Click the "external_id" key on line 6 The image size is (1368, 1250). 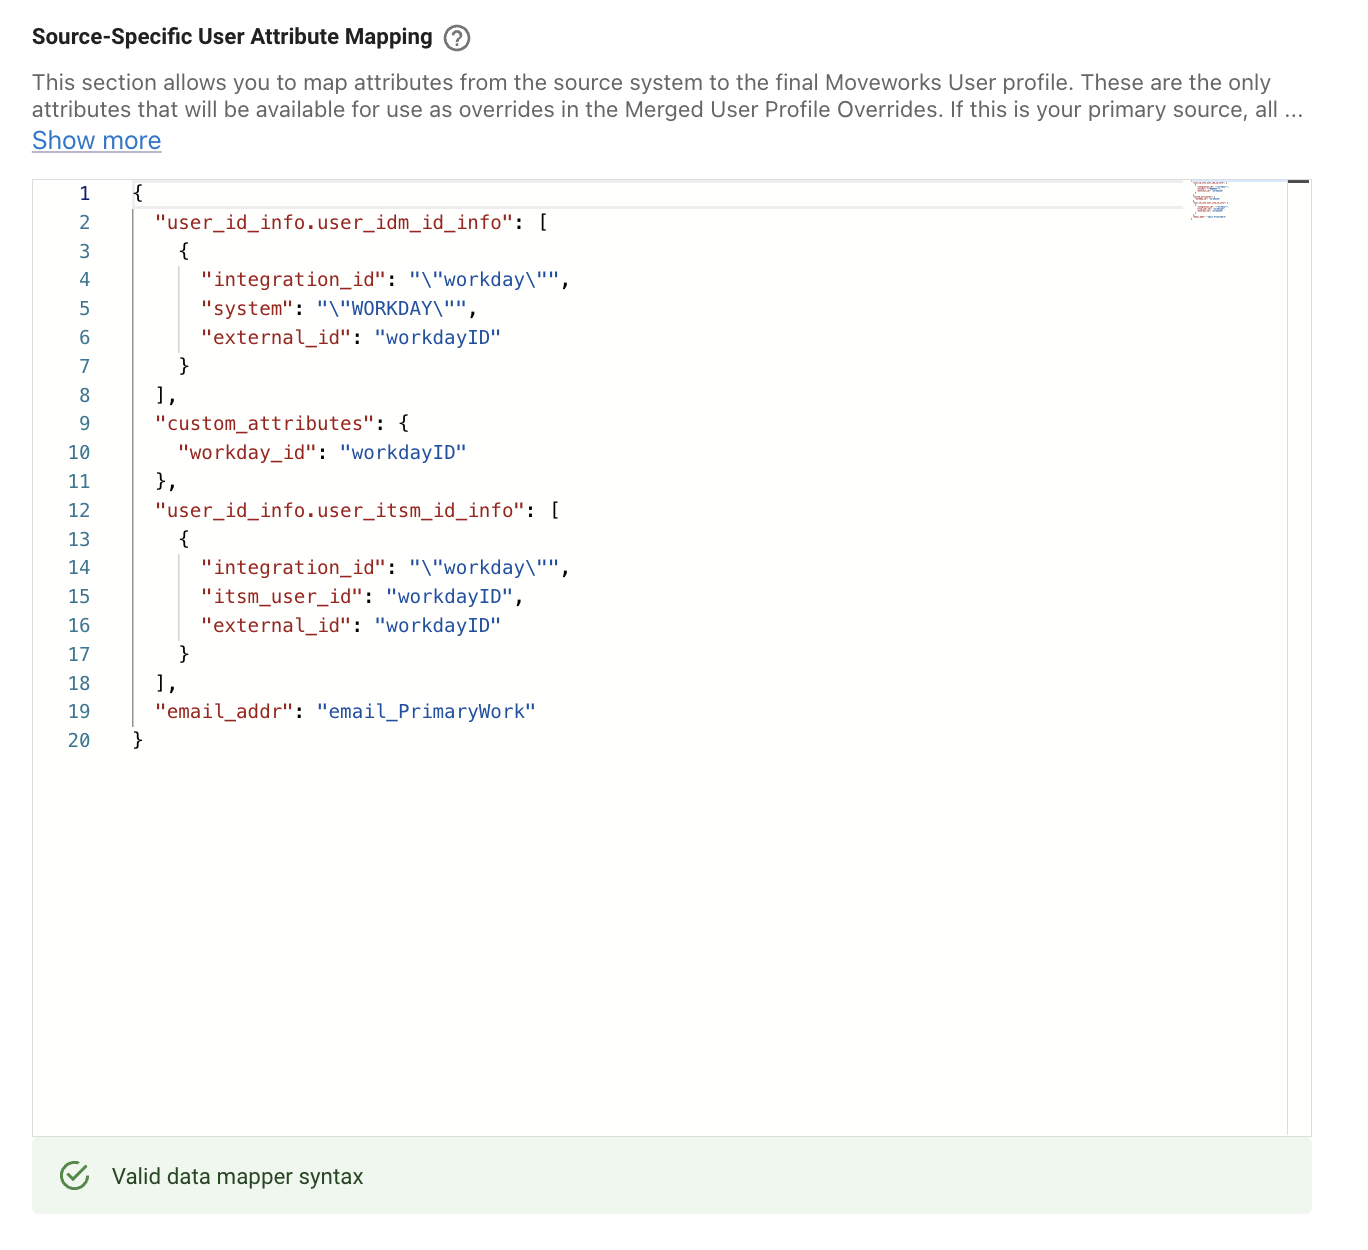click(x=276, y=338)
